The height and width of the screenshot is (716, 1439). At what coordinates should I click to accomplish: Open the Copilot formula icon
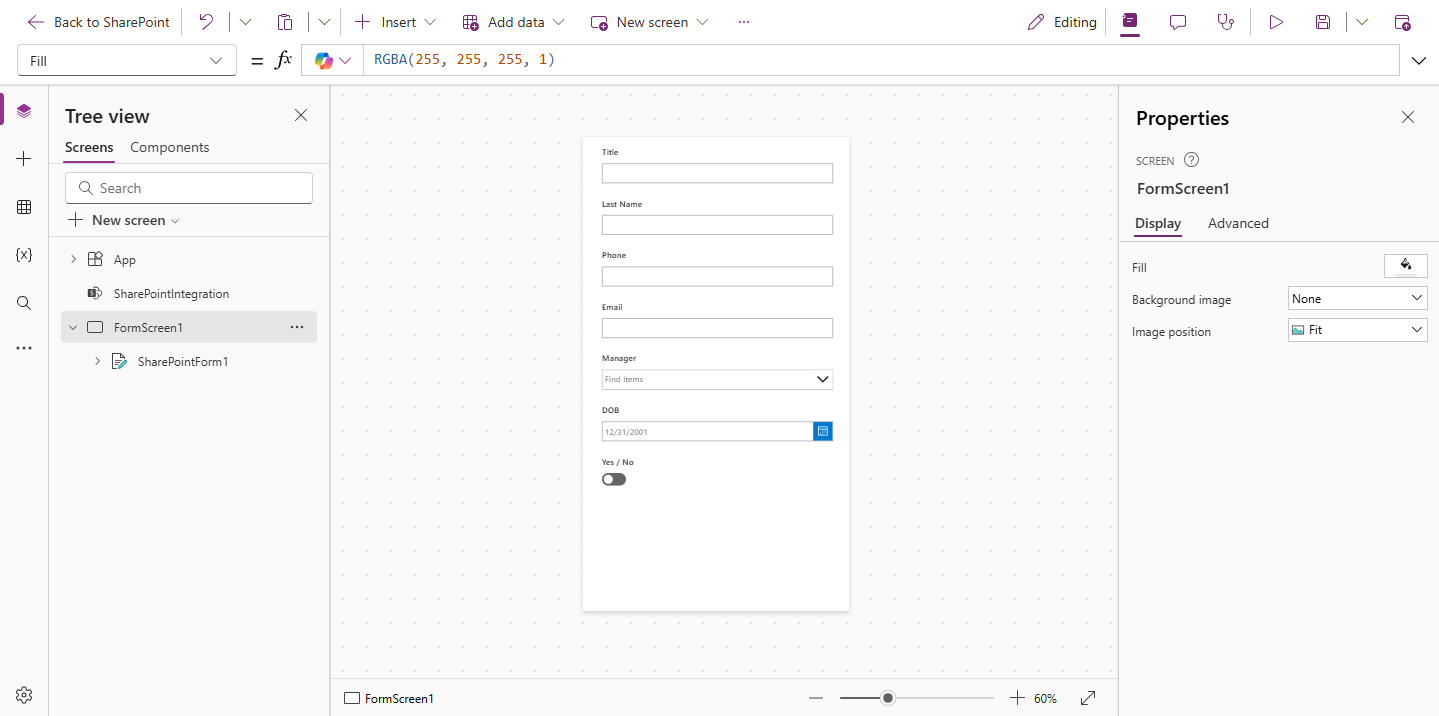(323, 61)
